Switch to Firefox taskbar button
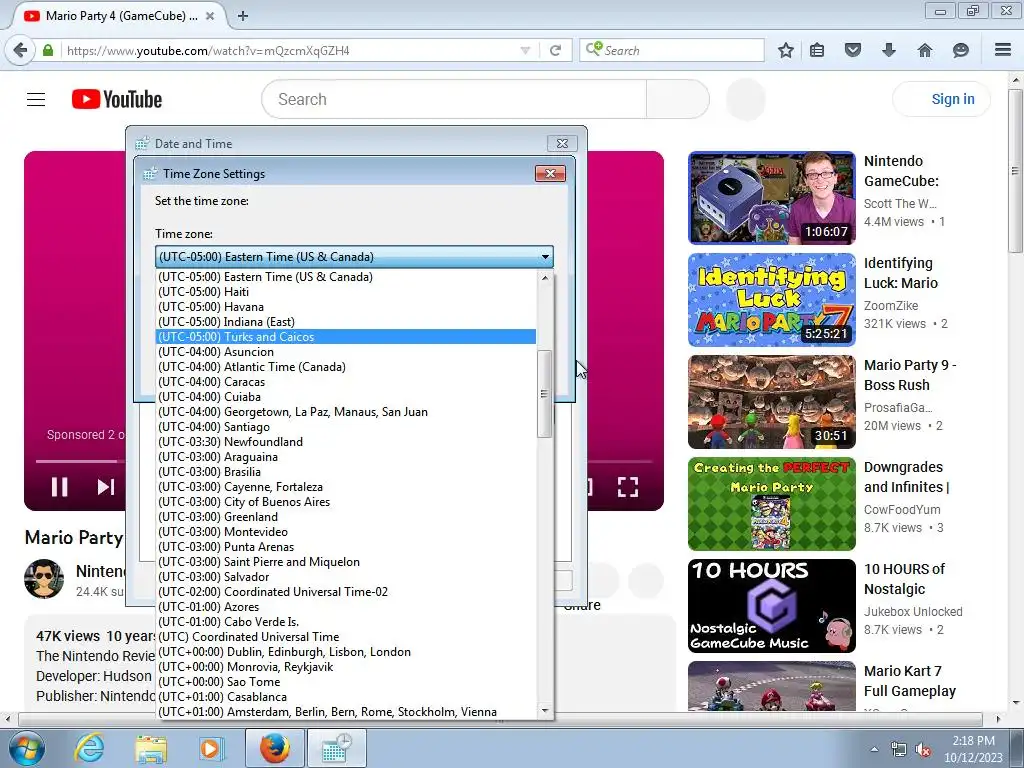This screenshot has width=1024, height=768. click(x=275, y=748)
